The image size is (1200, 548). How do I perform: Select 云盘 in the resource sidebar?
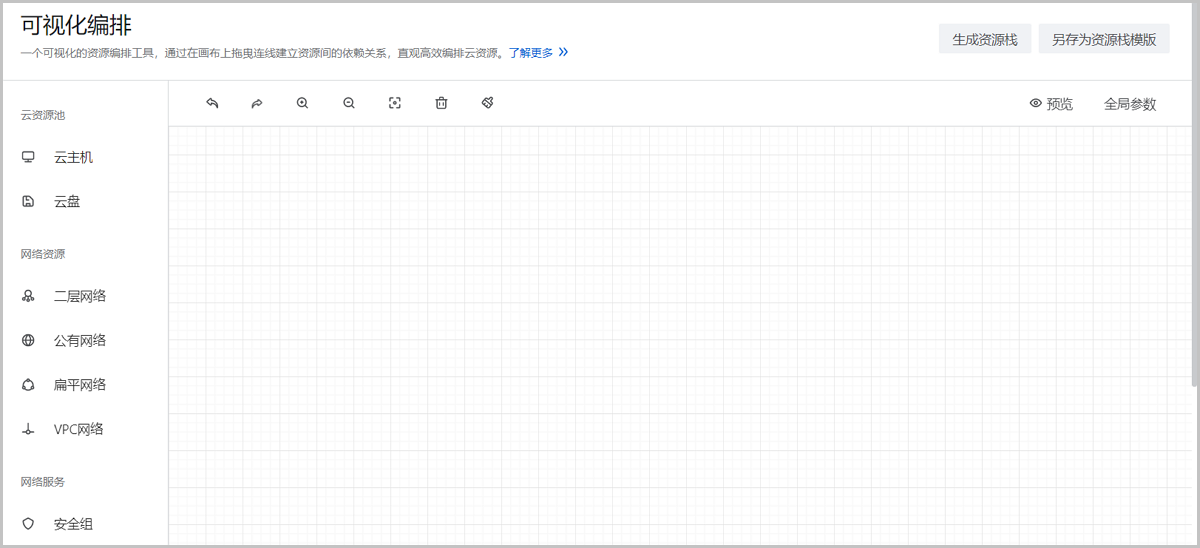67,201
